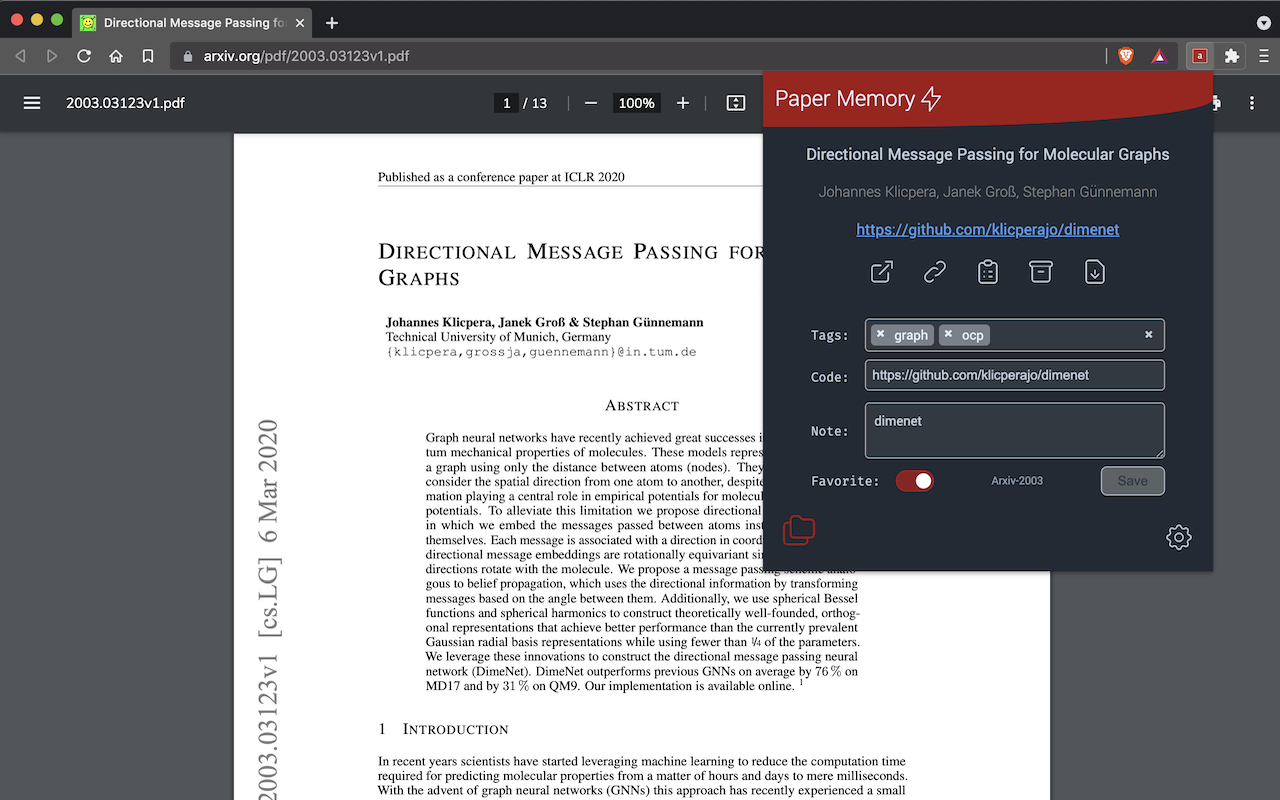Image resolution: width=1280 pixels, height=800 pixels.
Task: Click the Technical University of Munich affiliation
Action: pos(498,337)
